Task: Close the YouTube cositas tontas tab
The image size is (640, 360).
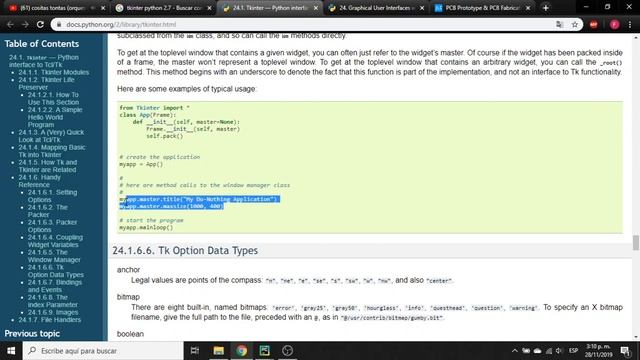Action: pos(103,8)
